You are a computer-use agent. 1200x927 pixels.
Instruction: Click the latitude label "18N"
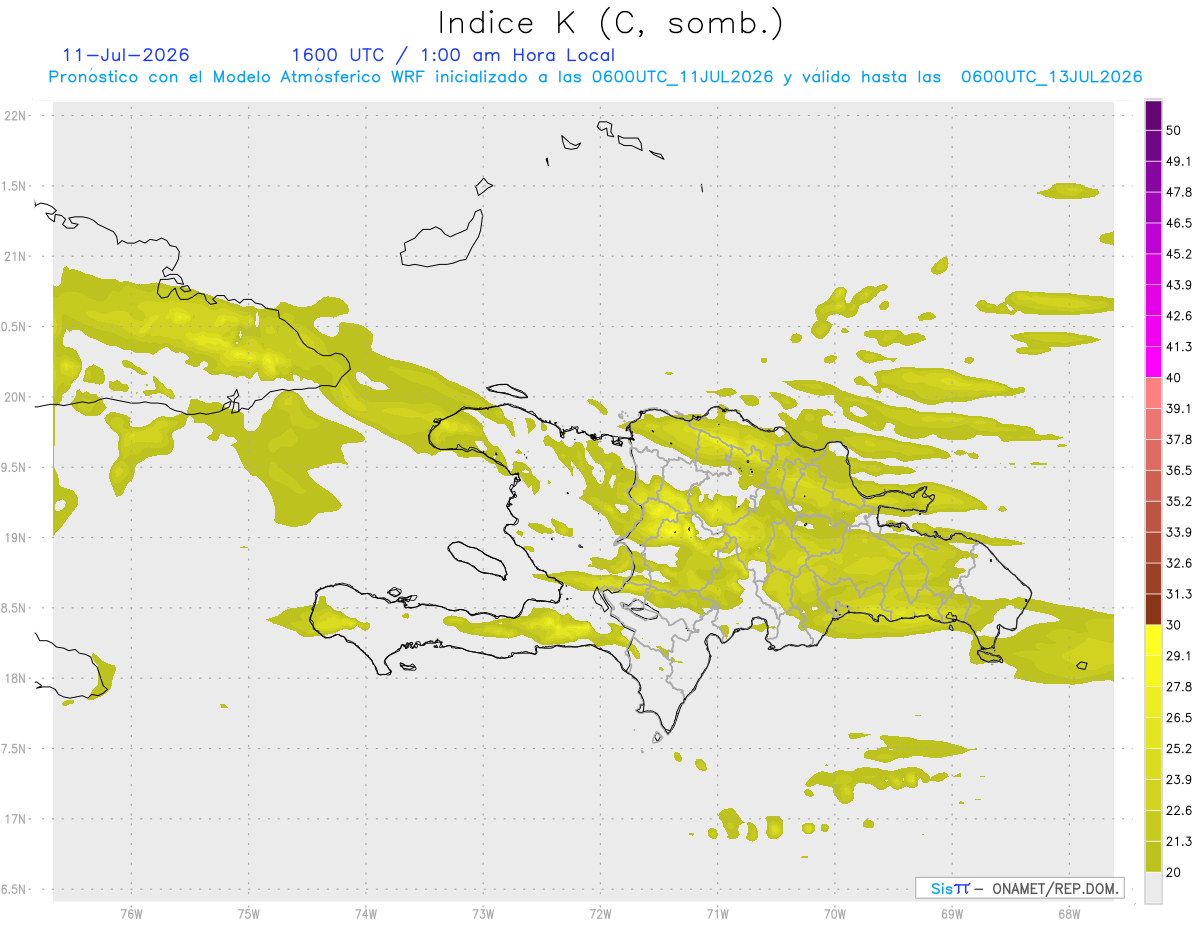[17, 678]
